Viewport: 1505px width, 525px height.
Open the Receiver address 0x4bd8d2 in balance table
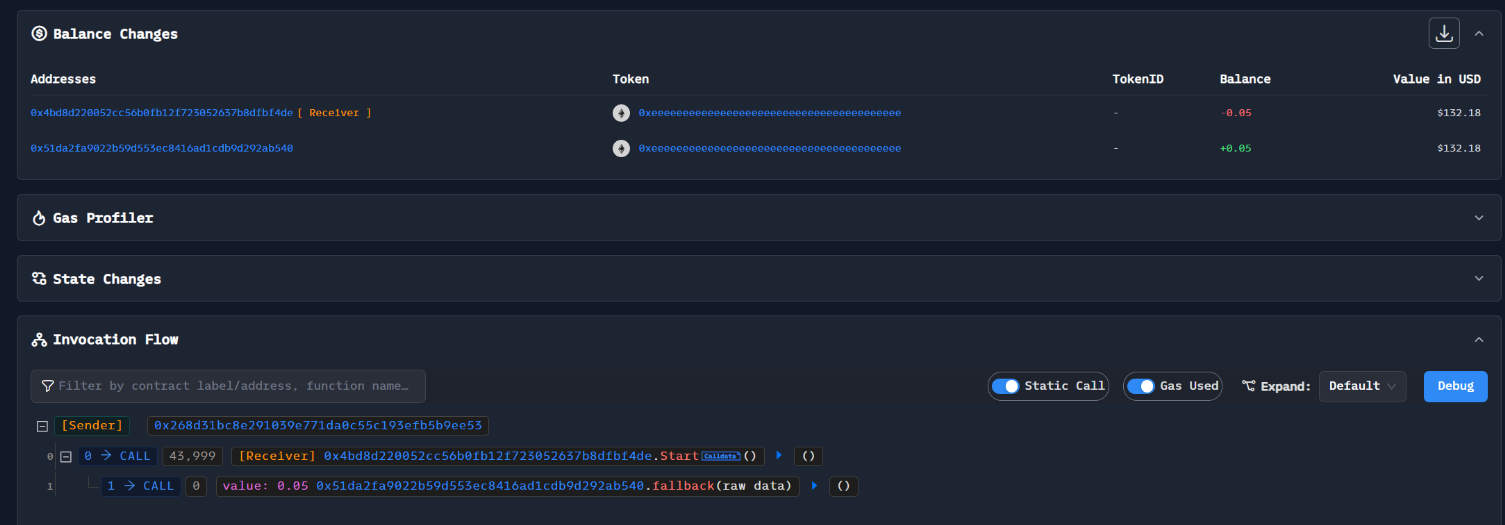[161, 113]
